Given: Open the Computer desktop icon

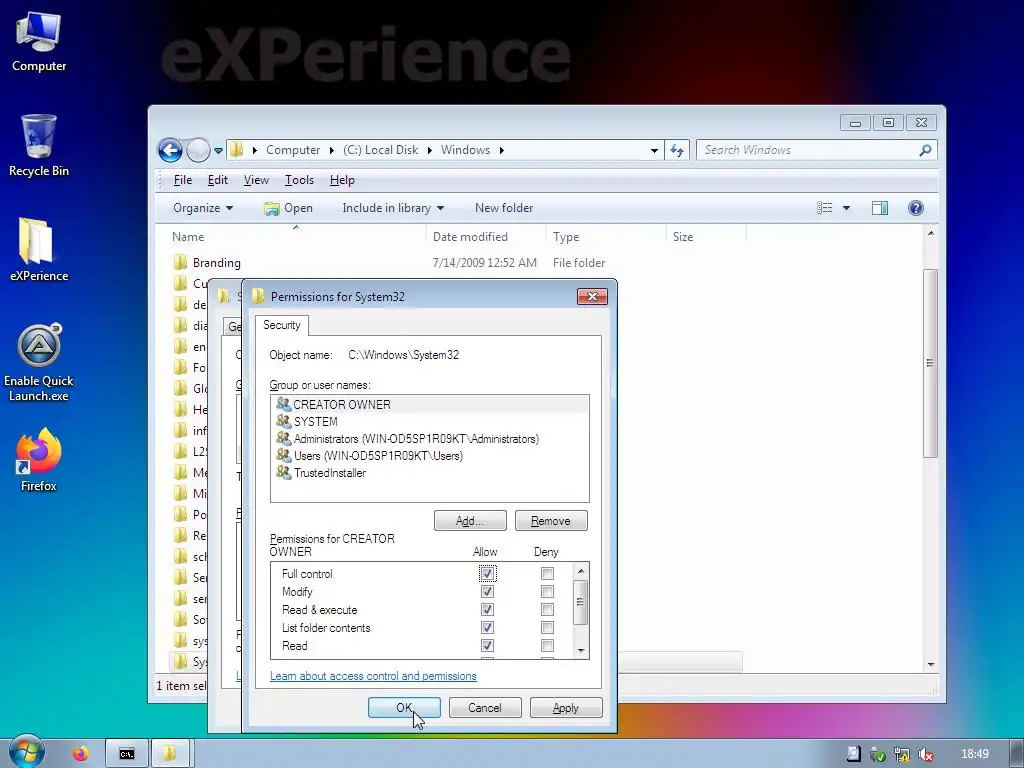Looking at the screenshot, I should click(x=39, y=42).
